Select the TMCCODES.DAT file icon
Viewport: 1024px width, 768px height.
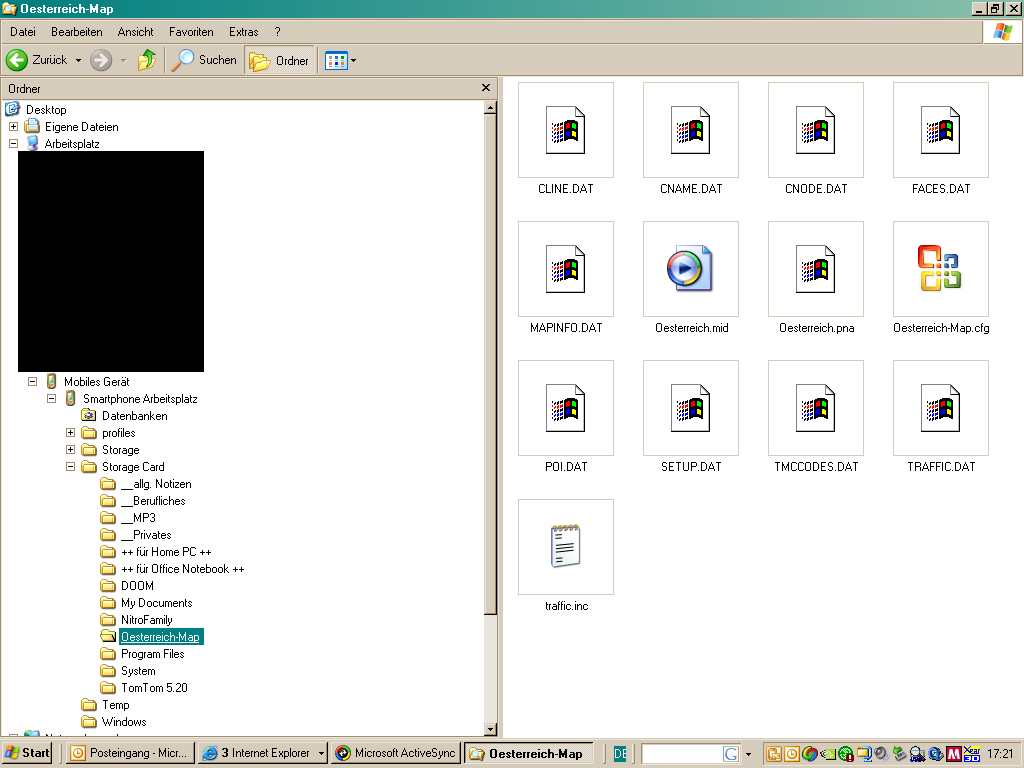pyautogui.click(x=816, y=408)
